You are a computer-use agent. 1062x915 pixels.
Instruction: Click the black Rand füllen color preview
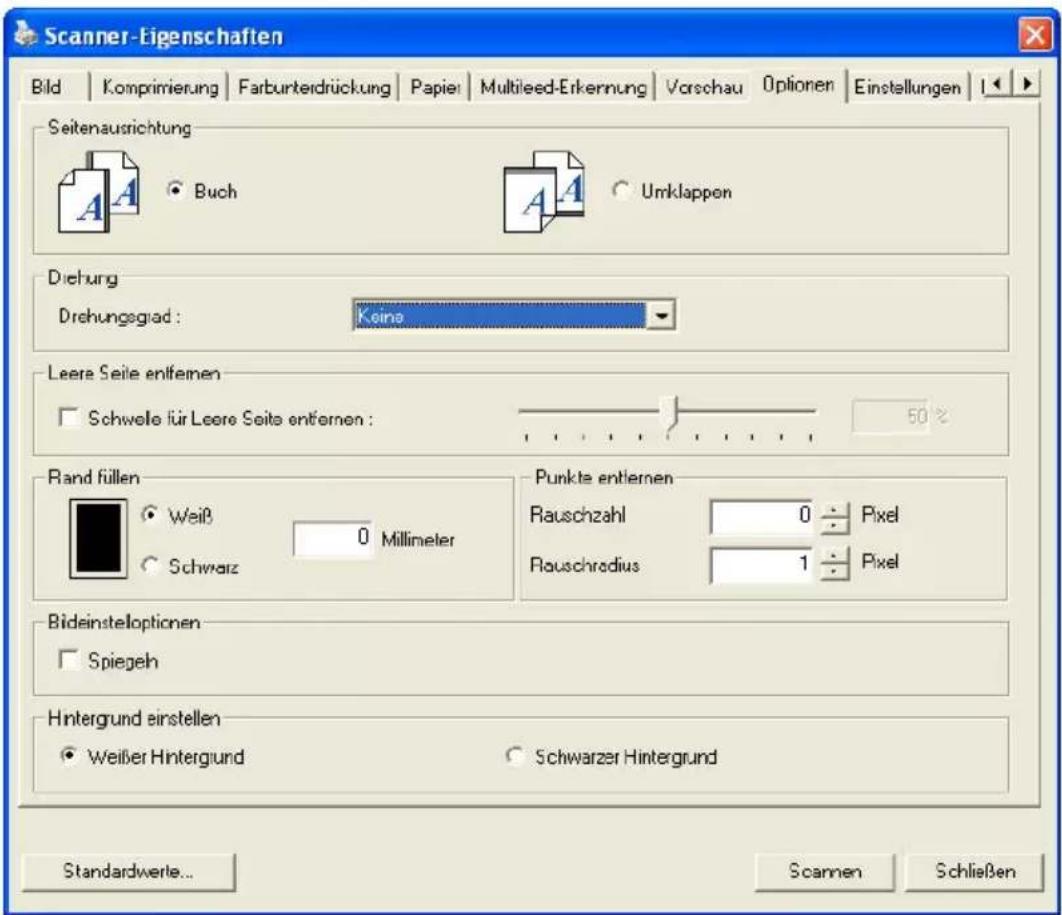click(x=98, y=538)
